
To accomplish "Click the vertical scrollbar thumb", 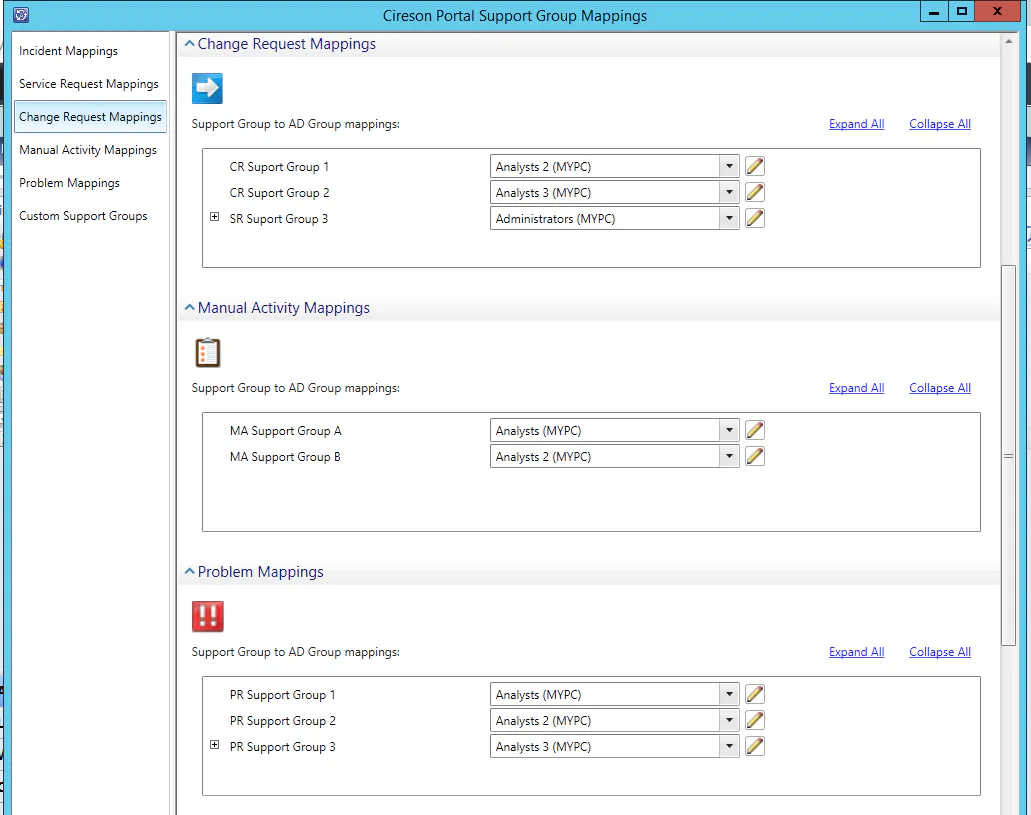I will pos(1008,455).
